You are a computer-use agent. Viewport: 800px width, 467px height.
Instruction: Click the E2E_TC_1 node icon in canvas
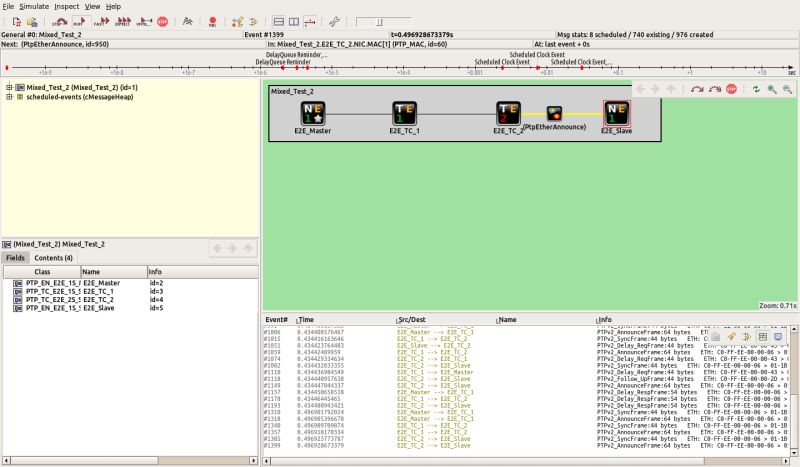405,113
